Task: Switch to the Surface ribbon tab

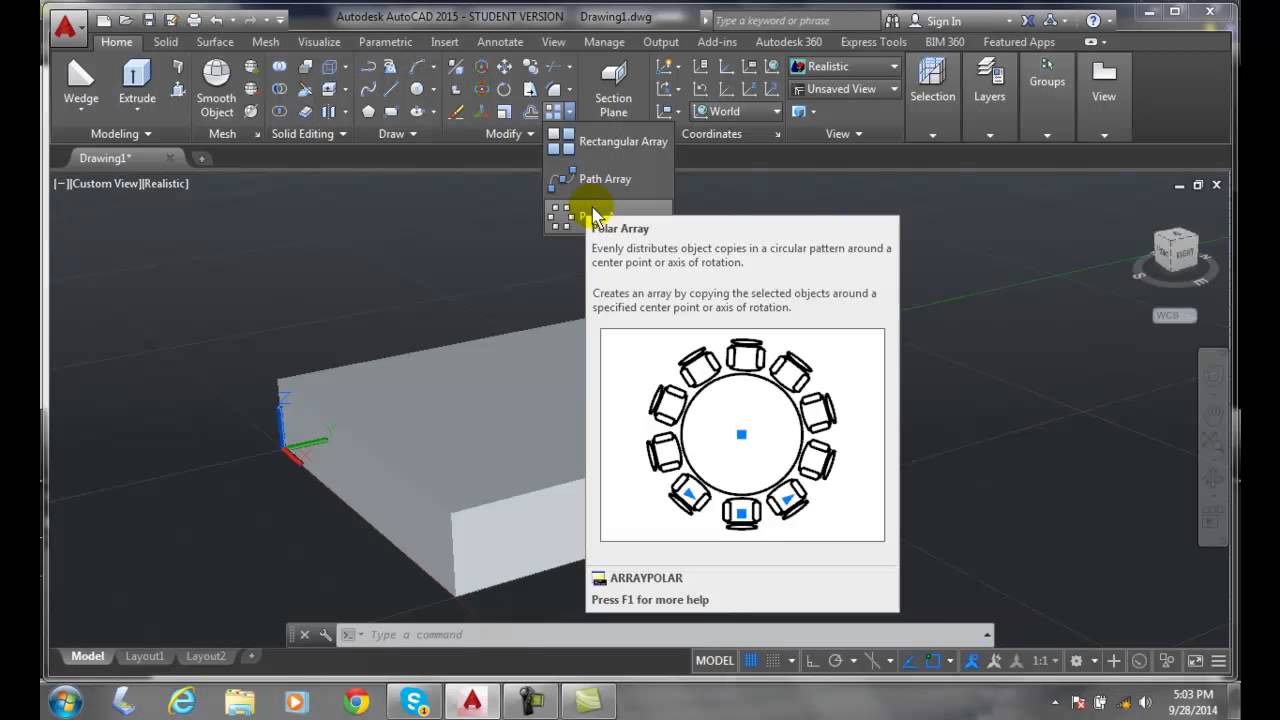Action: pos(215,42)
